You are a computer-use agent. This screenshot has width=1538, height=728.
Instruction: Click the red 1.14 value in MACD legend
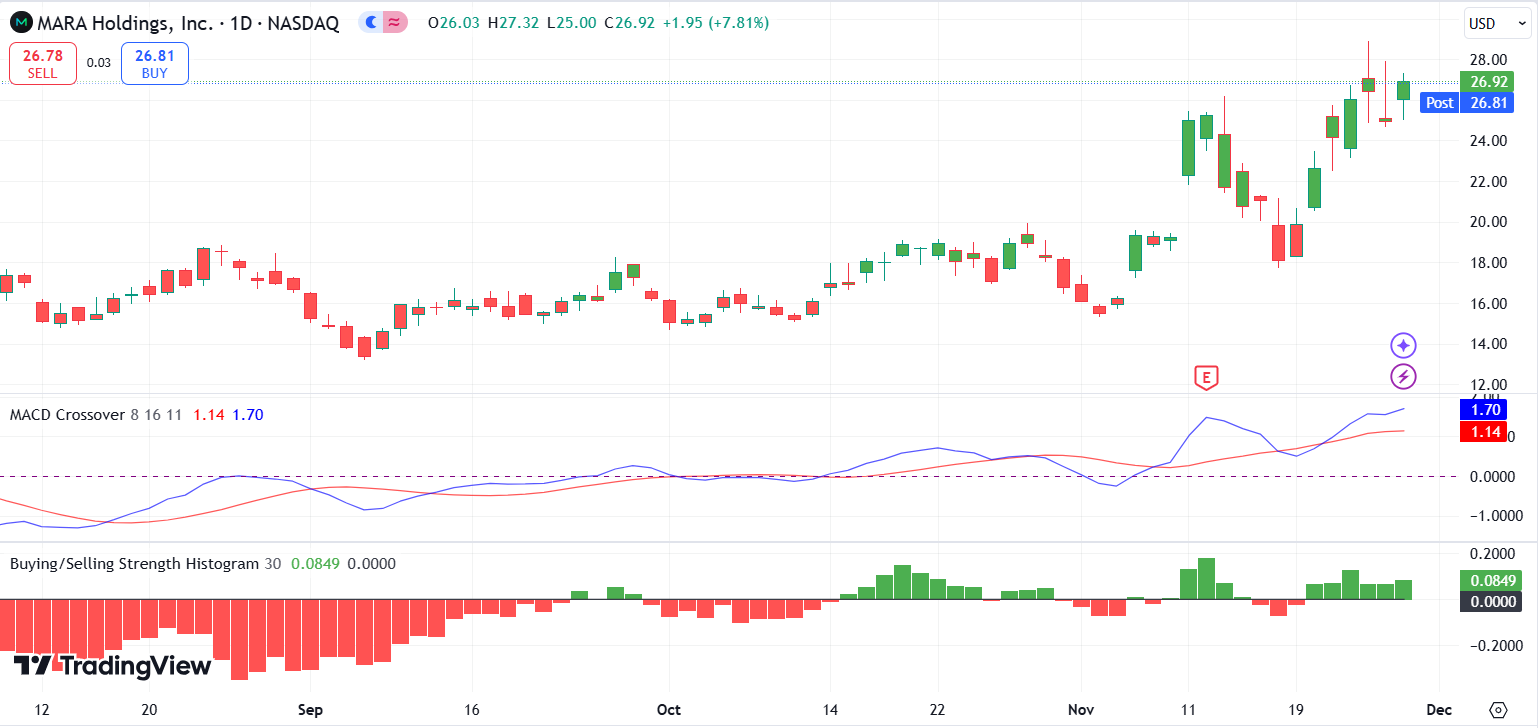(208, 414)
